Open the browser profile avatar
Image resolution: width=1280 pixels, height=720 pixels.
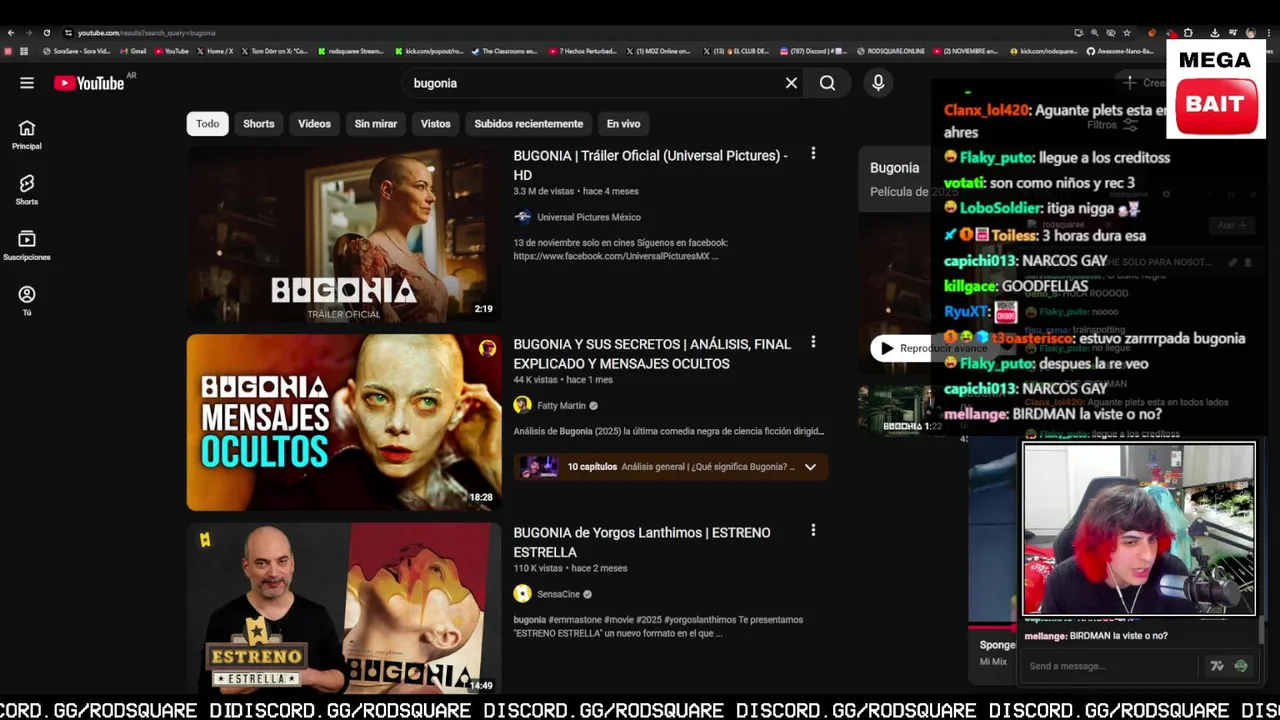1250,33
